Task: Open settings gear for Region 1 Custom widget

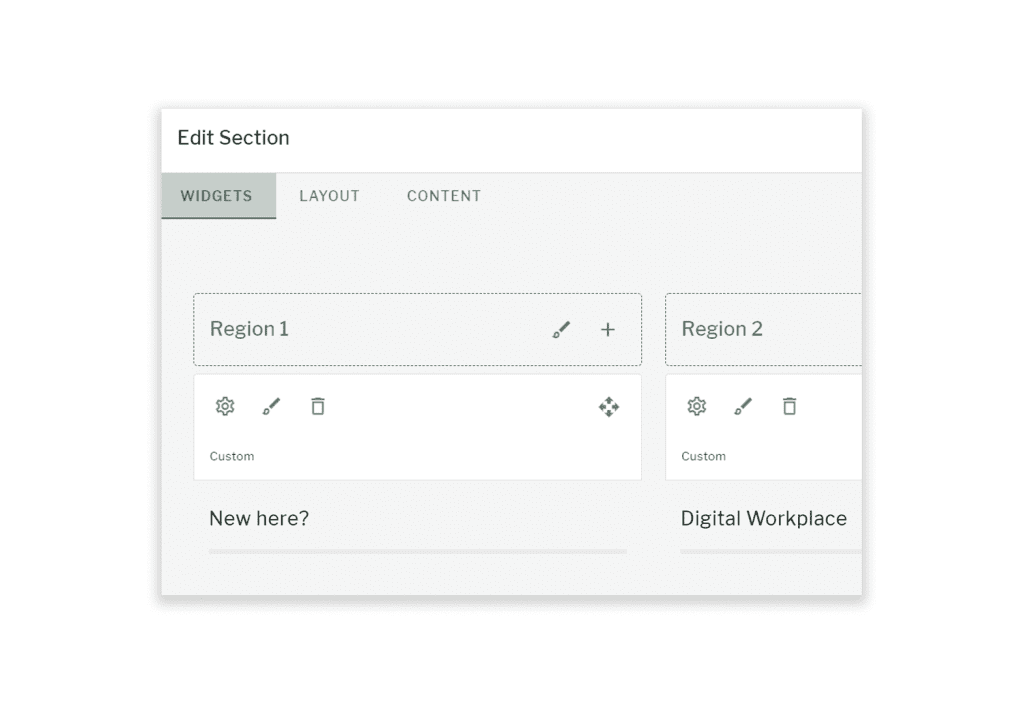Action: click(225, 406)
